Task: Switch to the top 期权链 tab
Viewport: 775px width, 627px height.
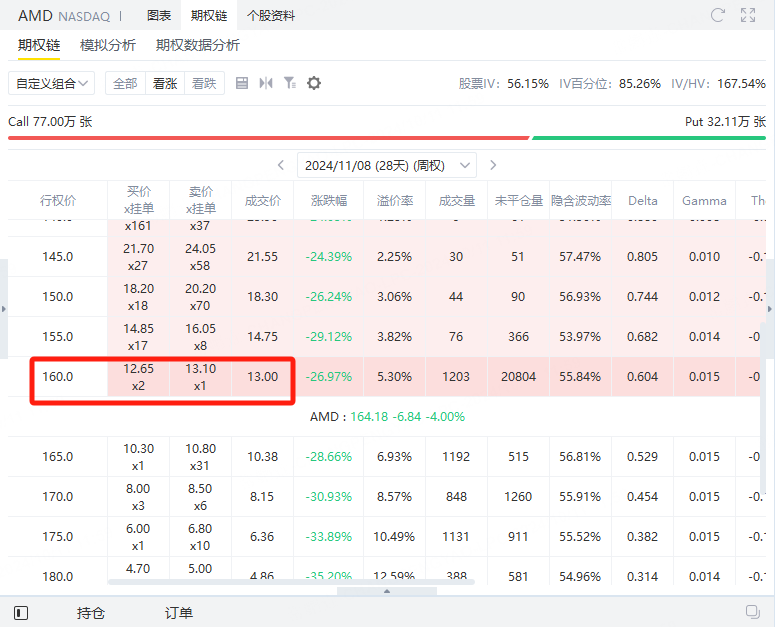Action: click(209, 15)
